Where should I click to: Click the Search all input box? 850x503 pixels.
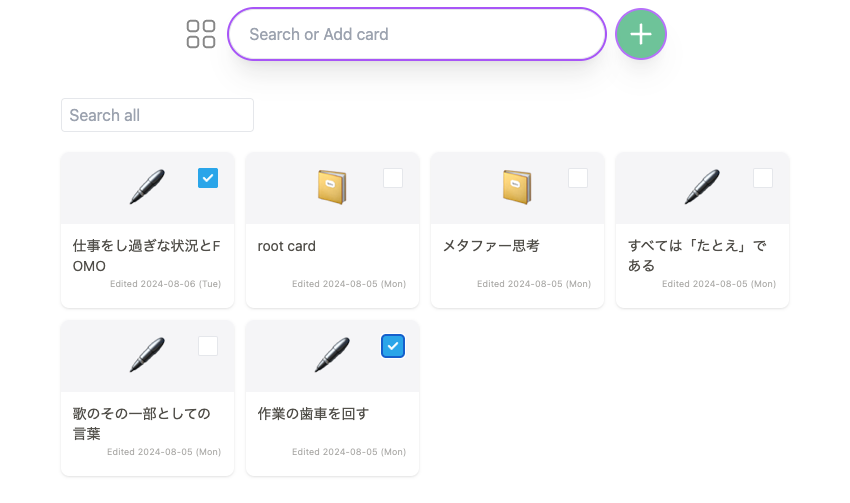157,115
